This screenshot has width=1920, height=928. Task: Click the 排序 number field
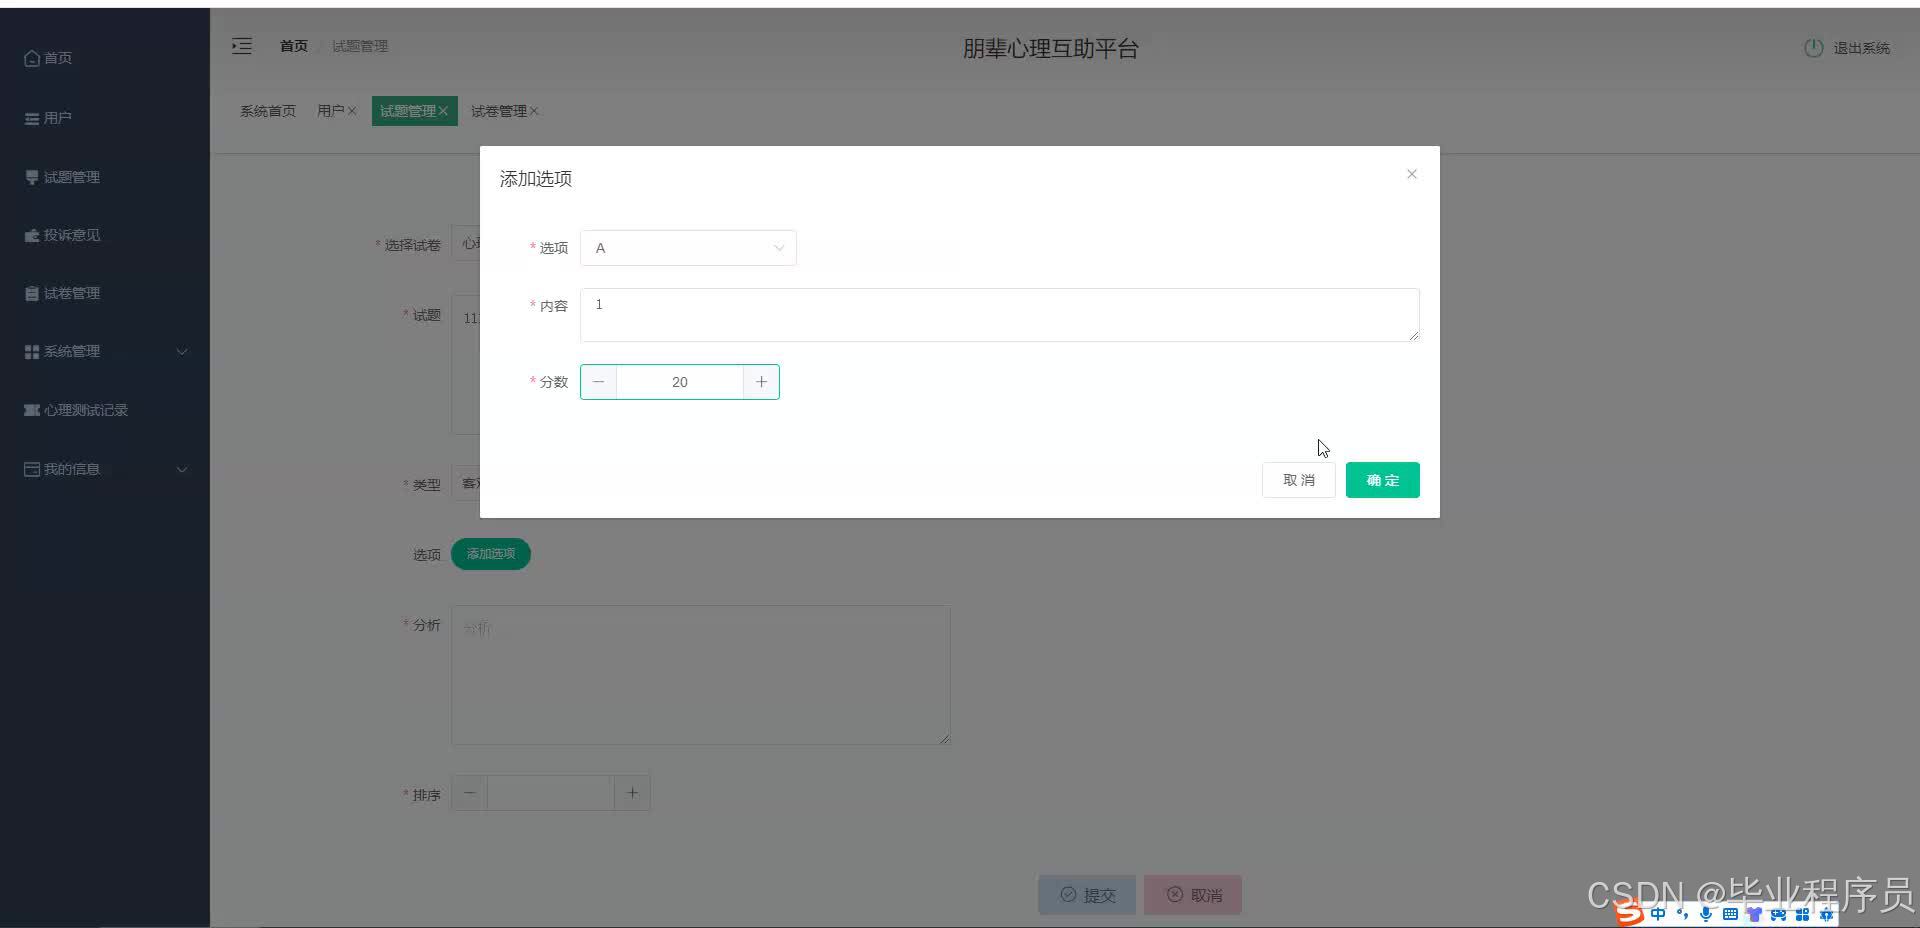coord(550,793)
